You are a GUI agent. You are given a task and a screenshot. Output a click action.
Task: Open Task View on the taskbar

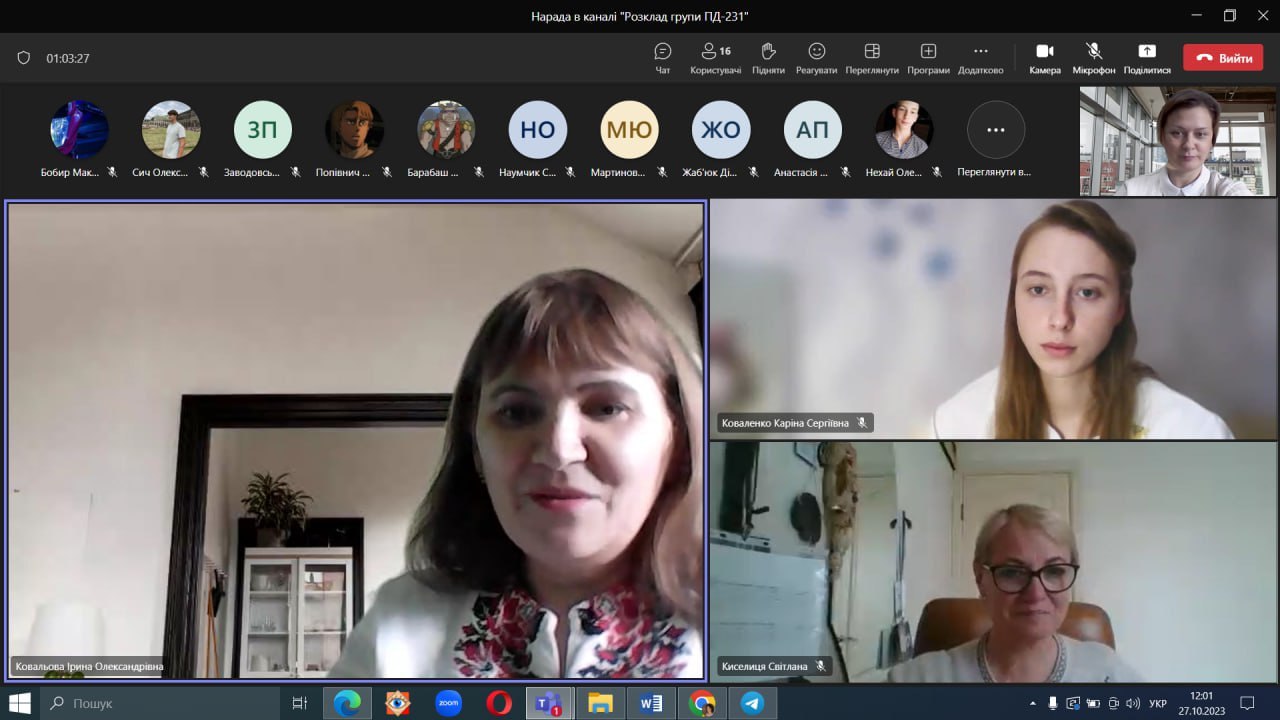299,703
